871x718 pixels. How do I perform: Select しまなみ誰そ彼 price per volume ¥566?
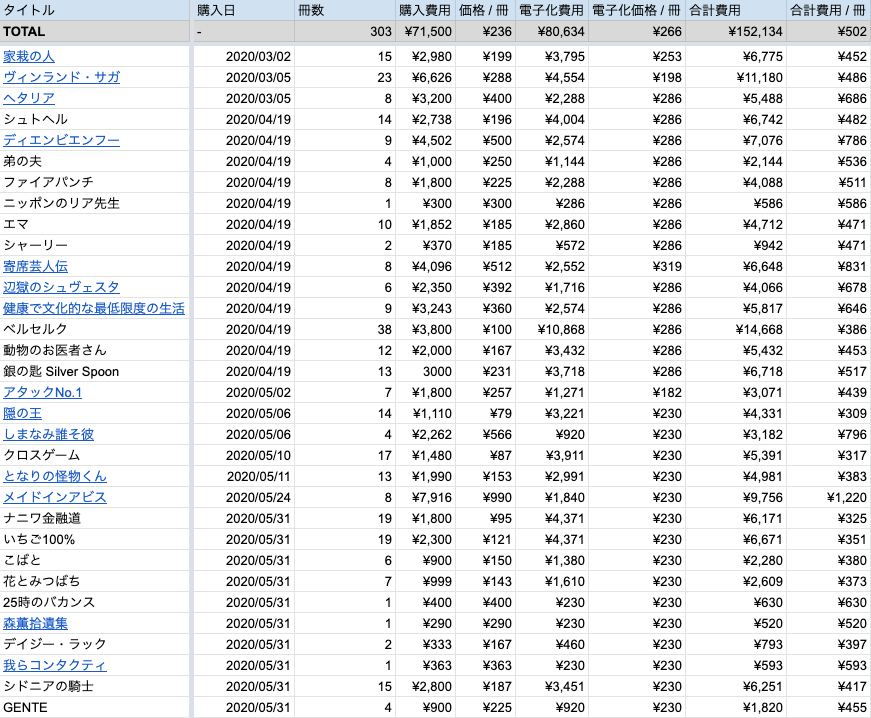(x=485, y=435)
